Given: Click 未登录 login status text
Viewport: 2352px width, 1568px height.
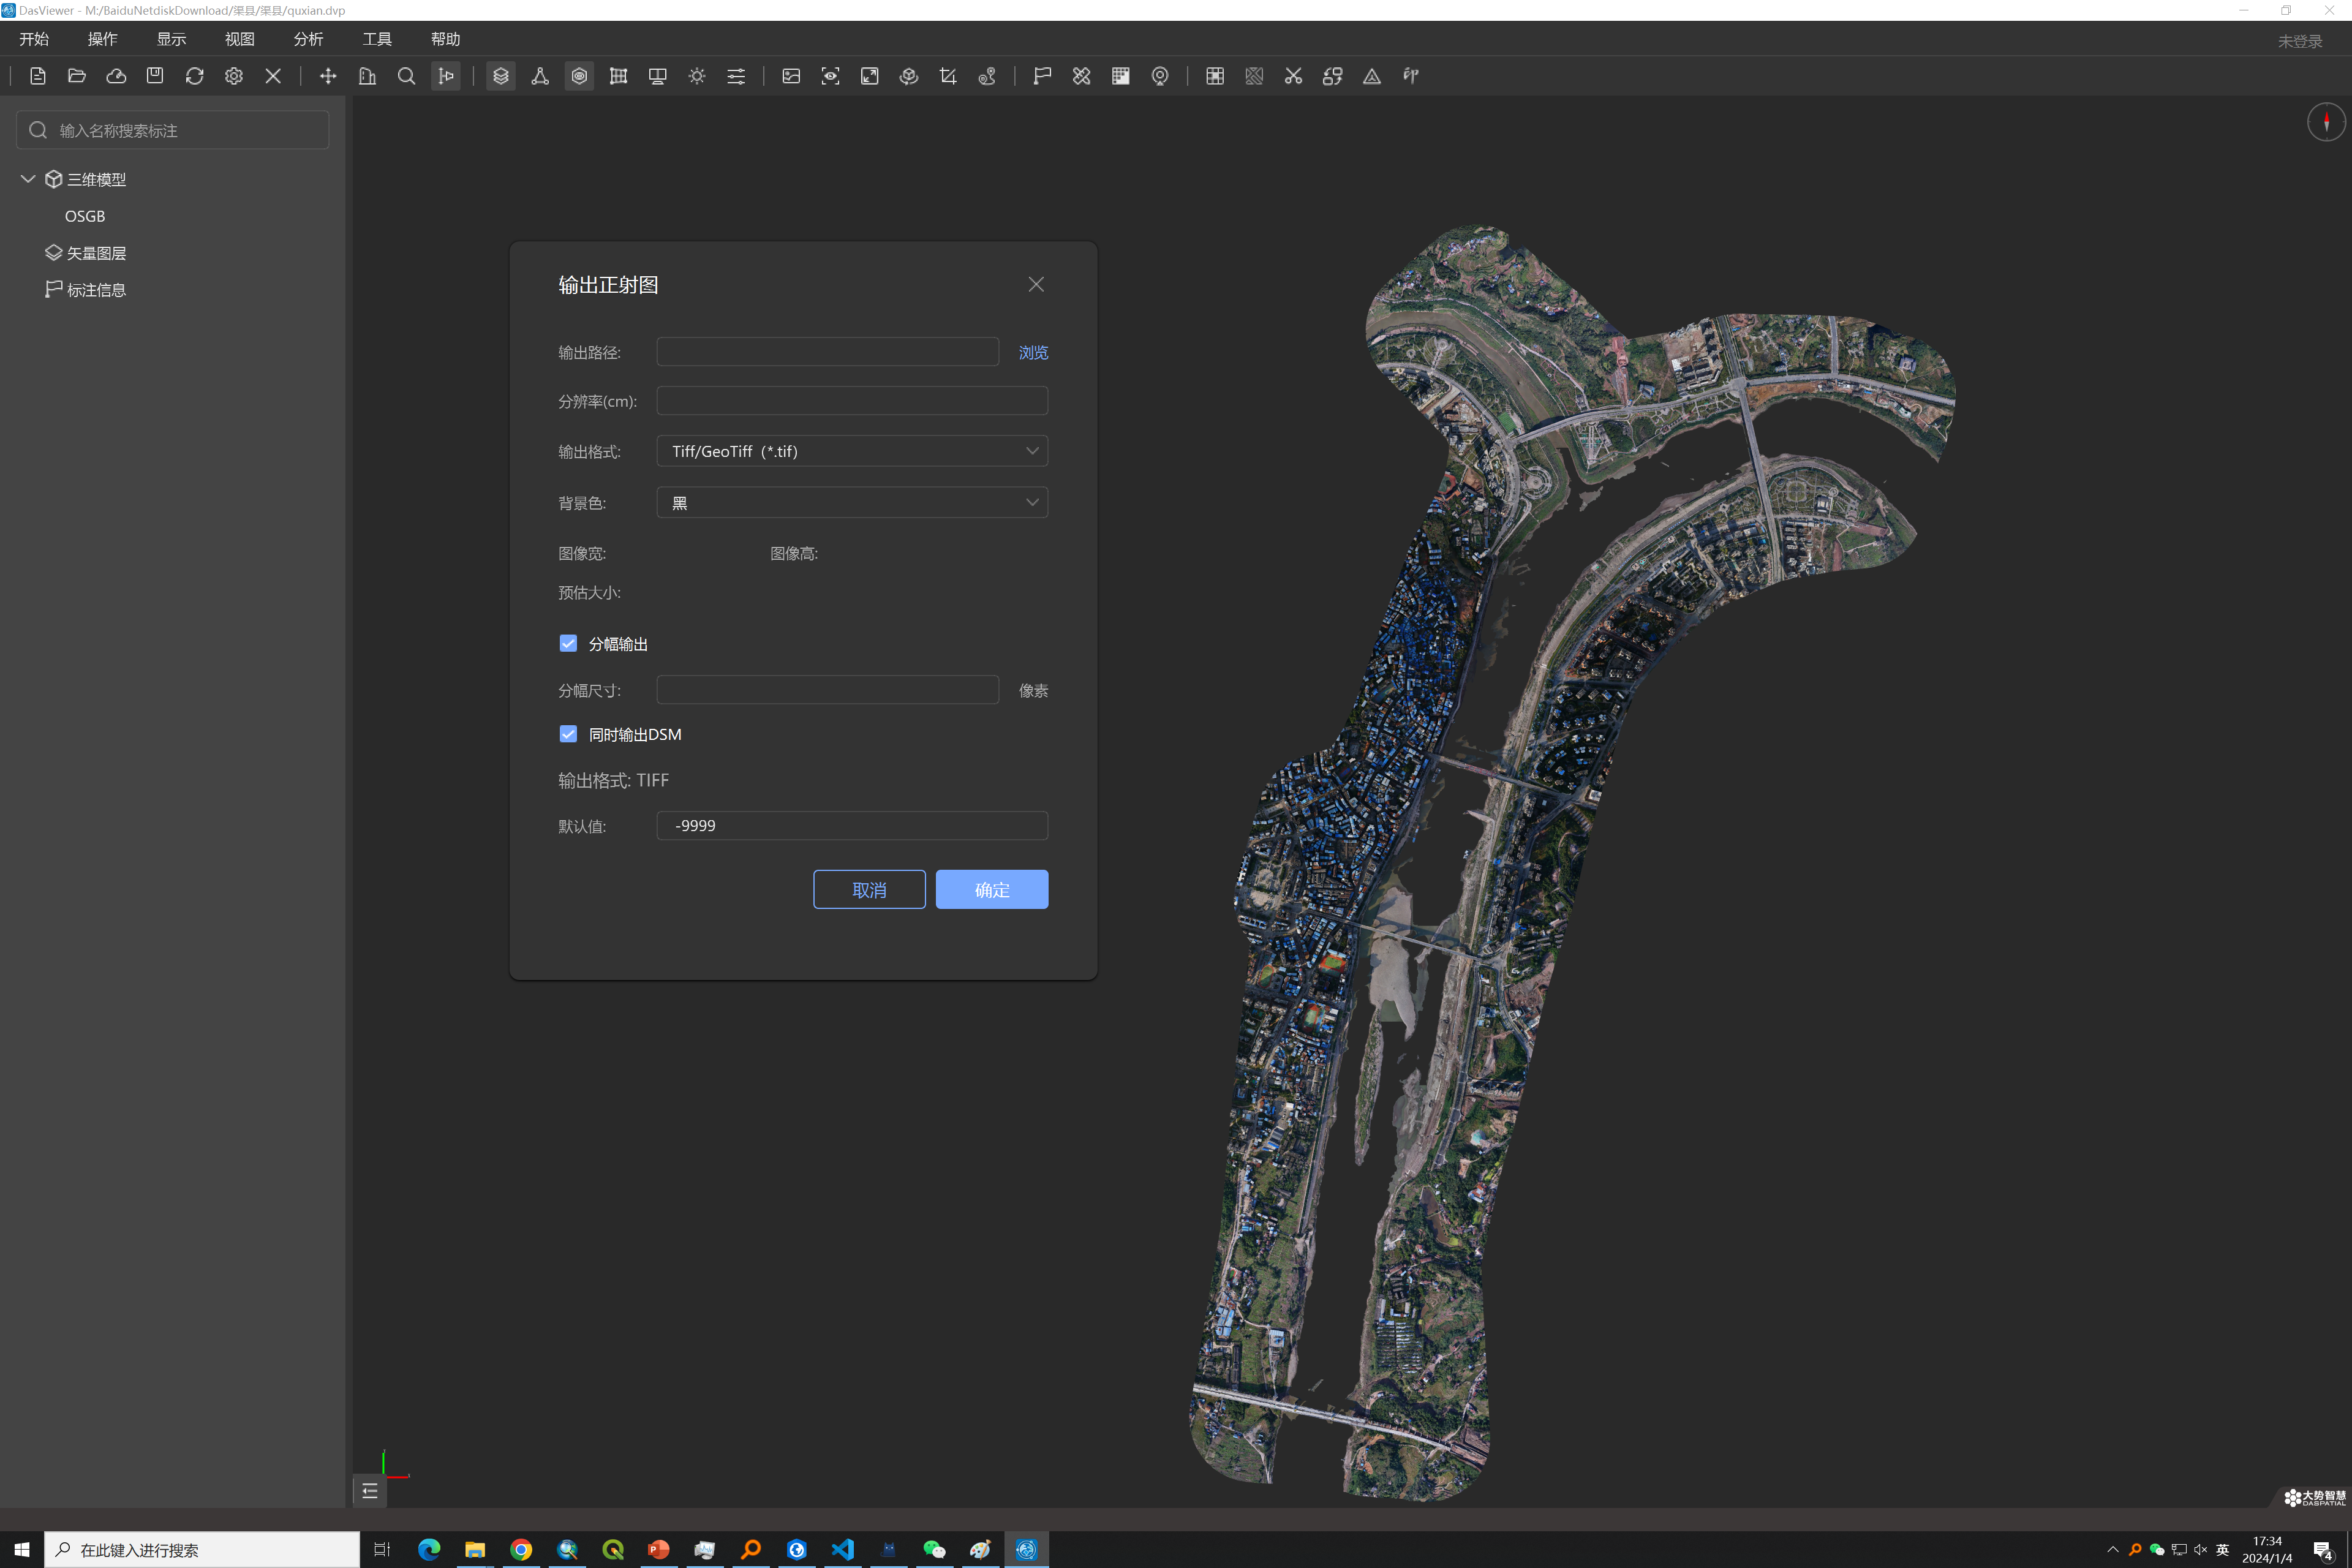Looking at the screenshot, I should (2300, 41).
